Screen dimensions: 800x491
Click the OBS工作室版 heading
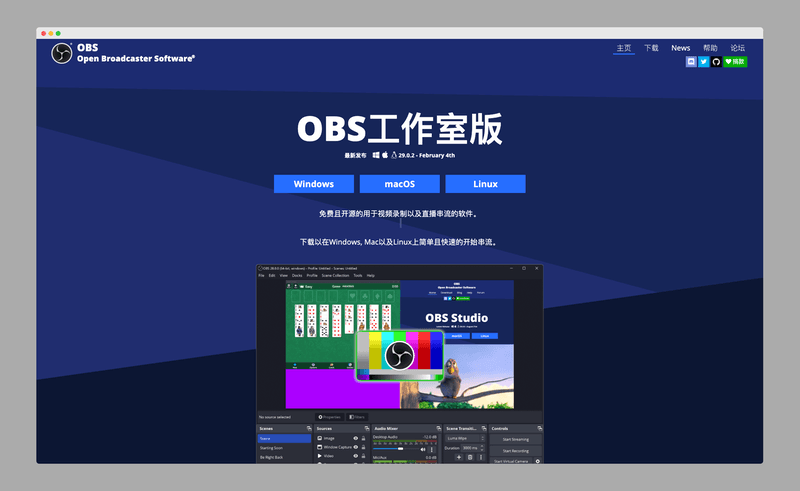point(399,129)
